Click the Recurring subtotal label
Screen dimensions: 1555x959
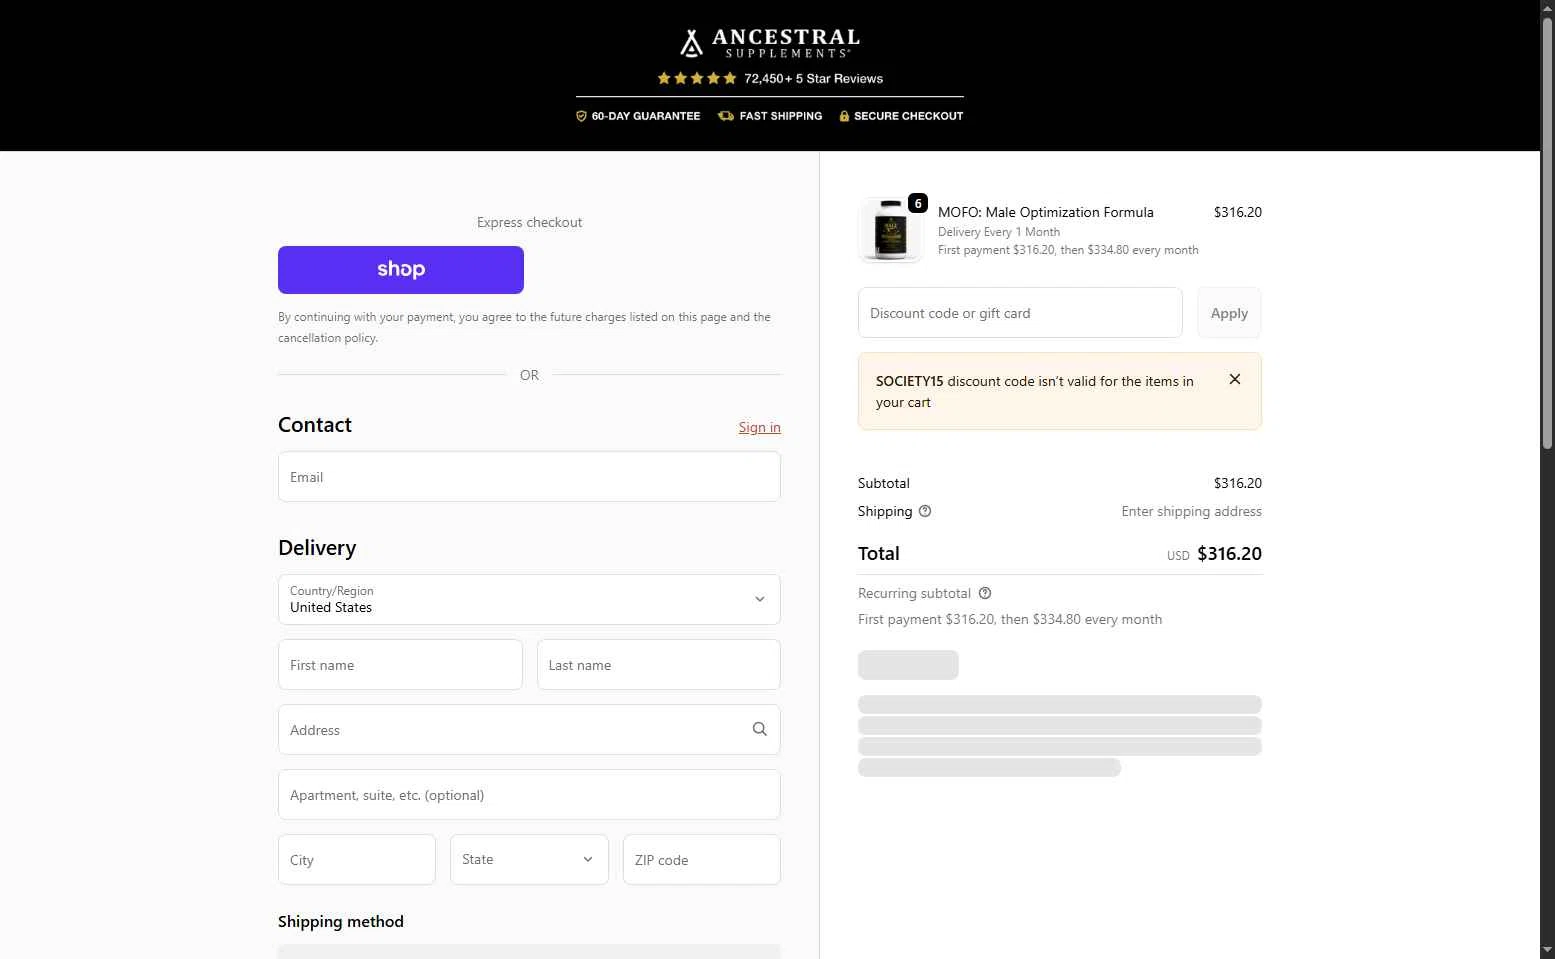914,593
